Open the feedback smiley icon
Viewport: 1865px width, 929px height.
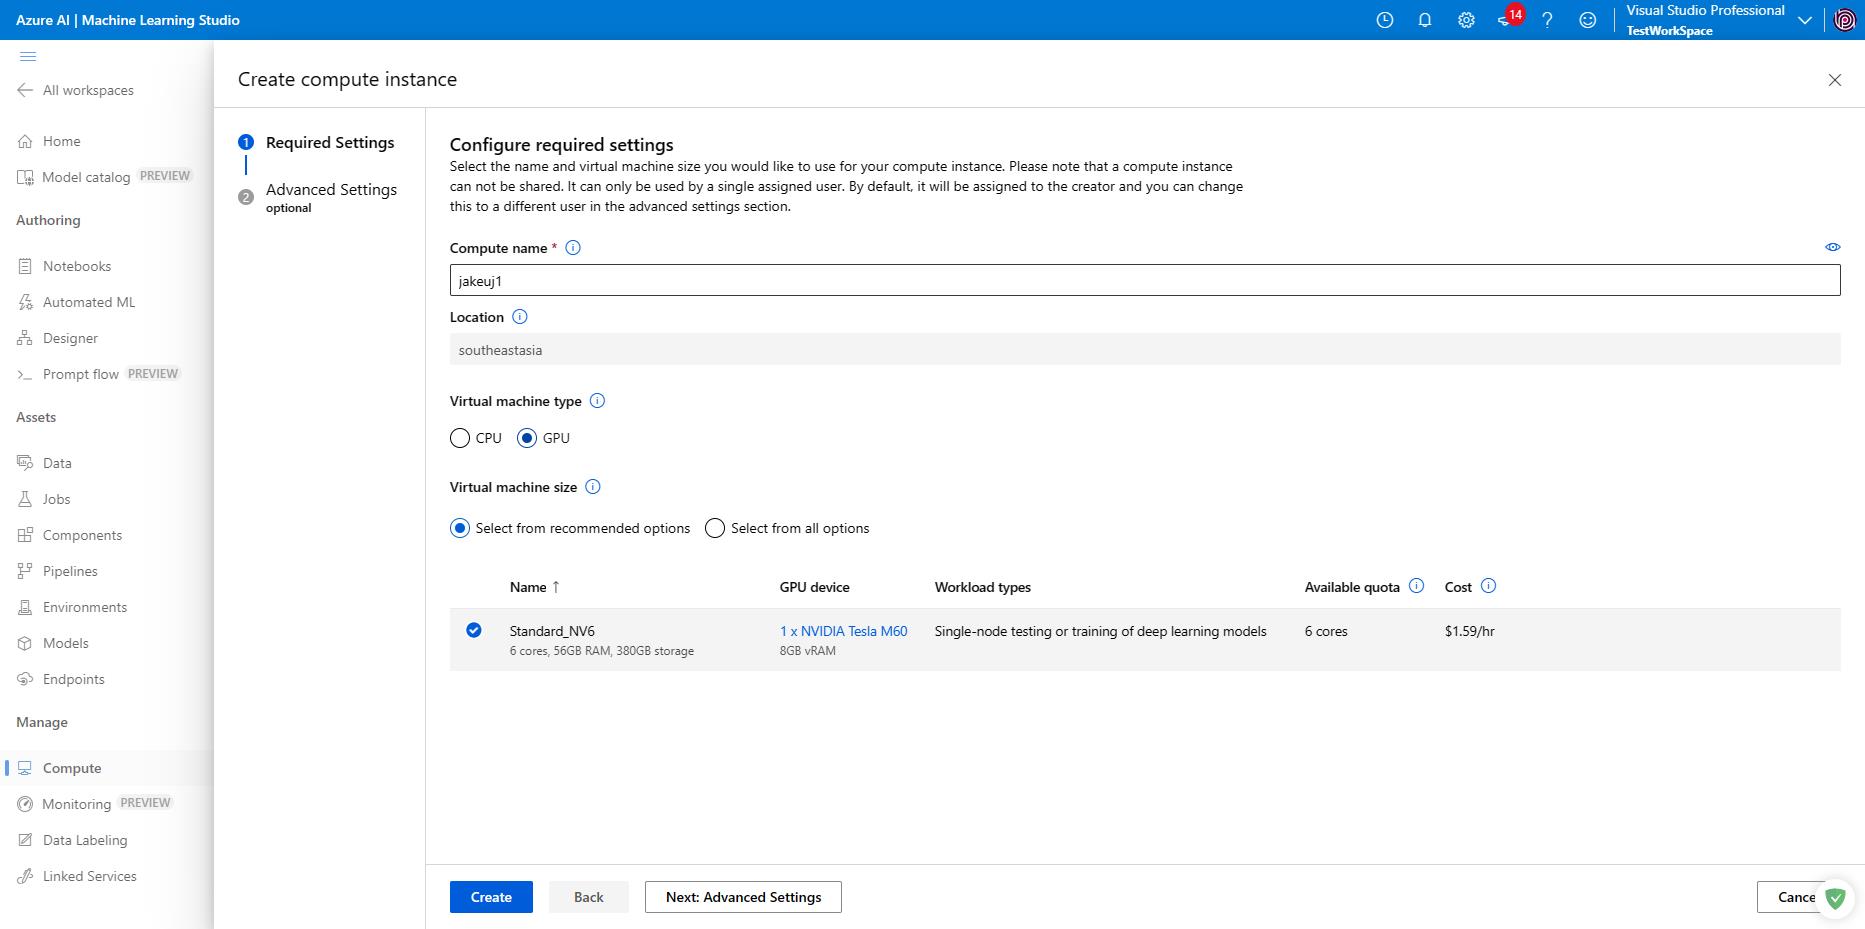point(1587,20)
